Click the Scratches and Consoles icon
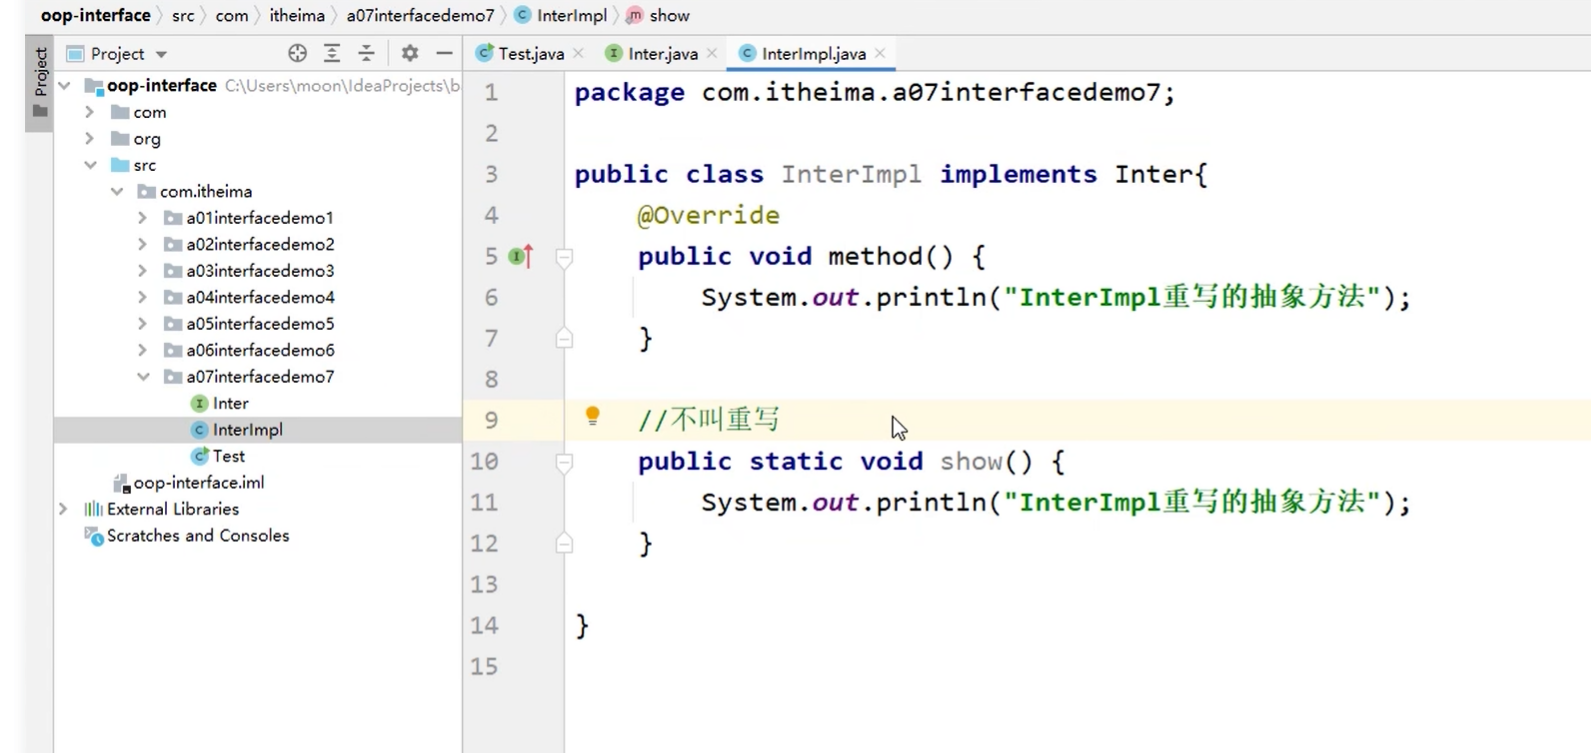This screenshot has width=1591, height=753. [94, 536]
